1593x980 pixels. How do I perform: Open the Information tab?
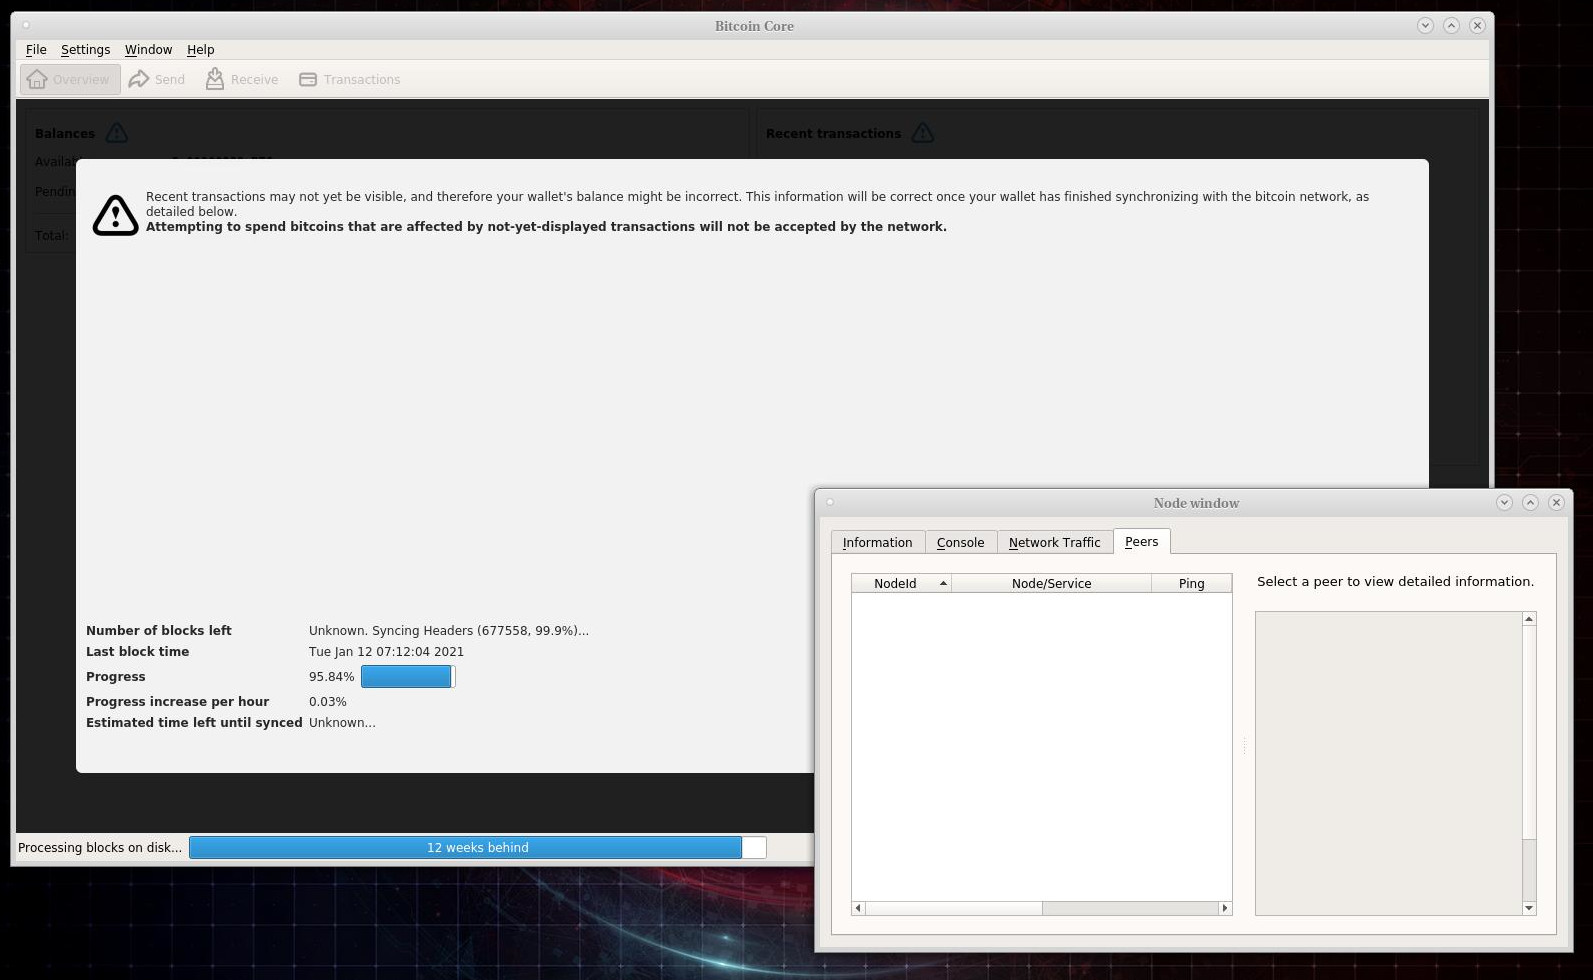(x=877, y=542)
